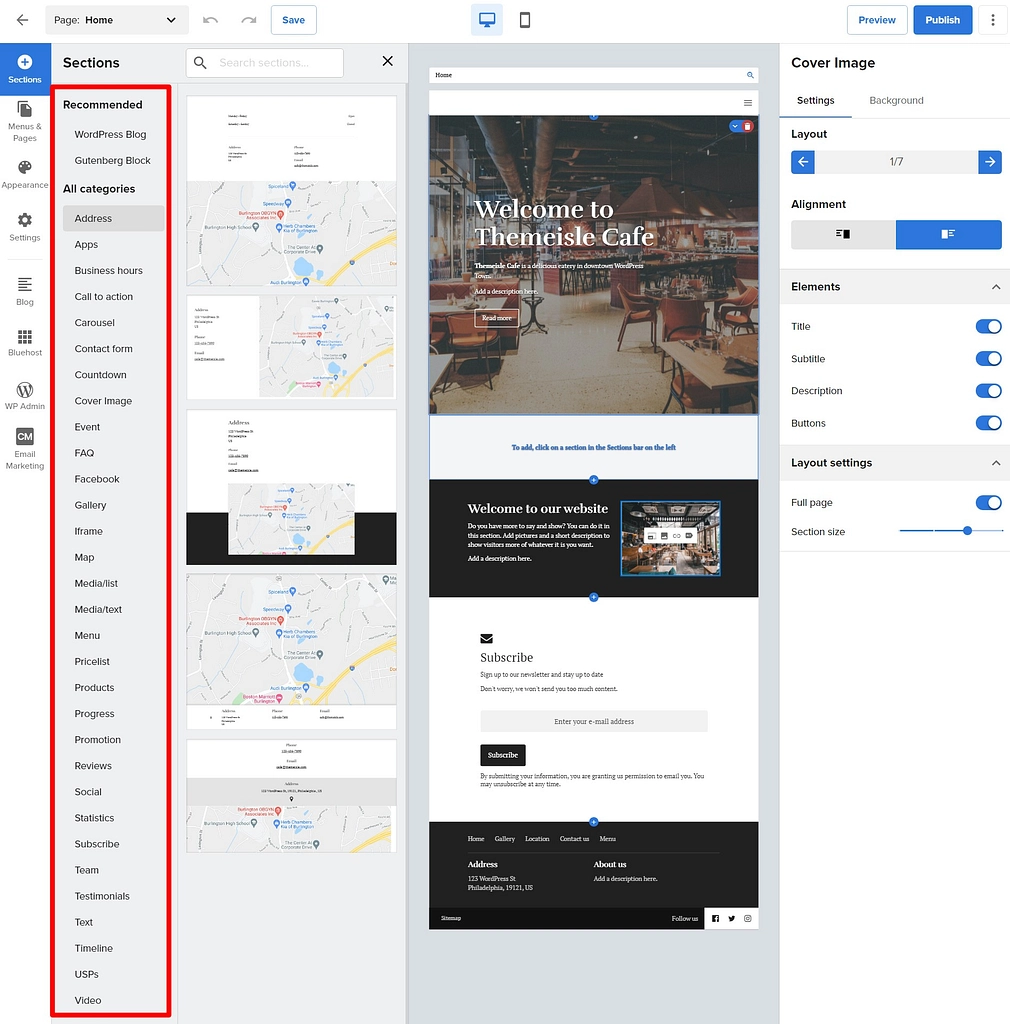This screenshot has width=1010, height=1024.
Task: Click the Search sections field
Action: pyautogui.click(x=264, y=63)
